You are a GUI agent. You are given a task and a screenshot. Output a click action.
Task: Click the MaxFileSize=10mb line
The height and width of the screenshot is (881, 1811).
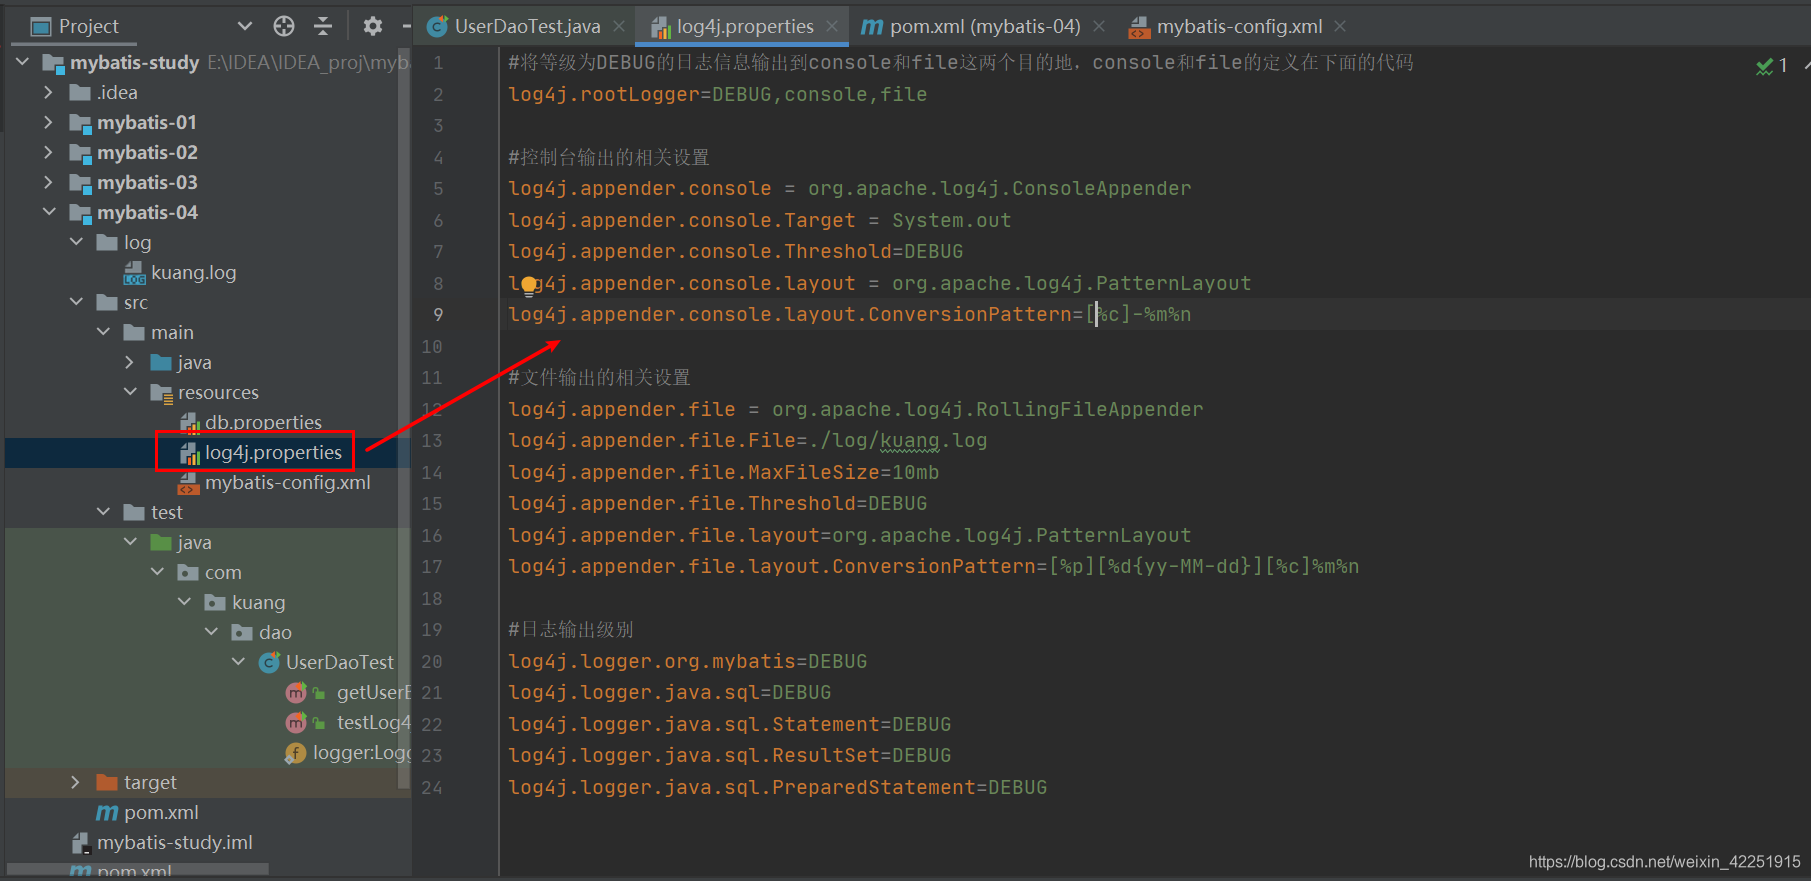723,472
